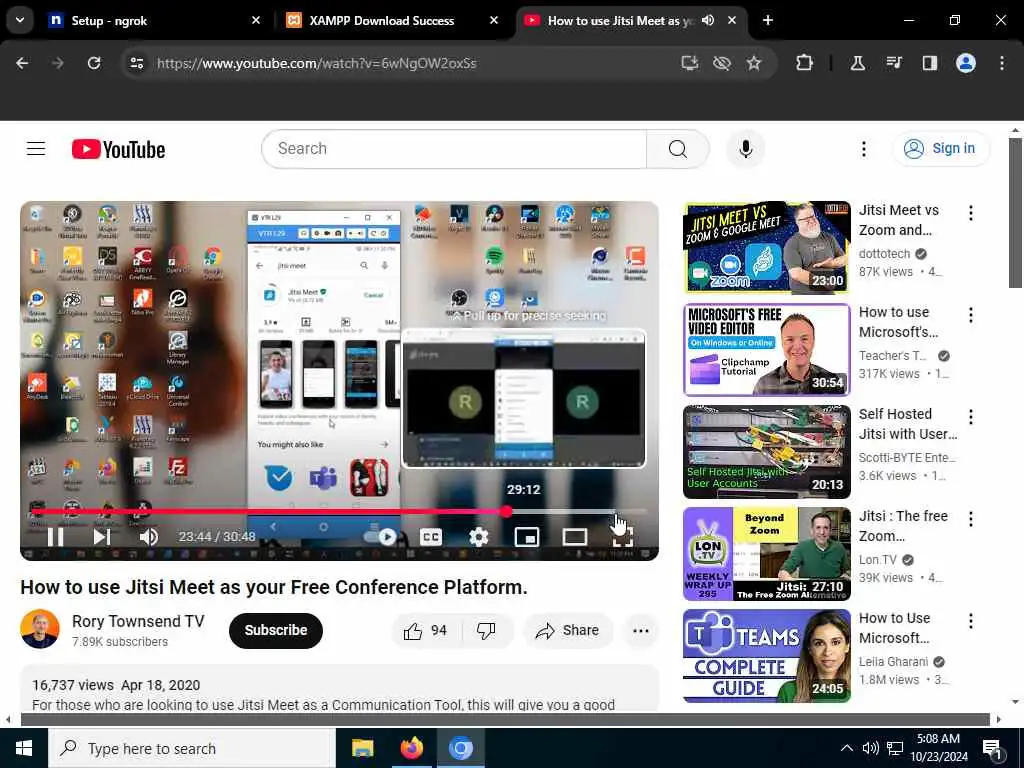The width and height of the screenshot is (1024, 768).
Task: Open options for How to use Microsoft's video
Action: pos(971,315)
